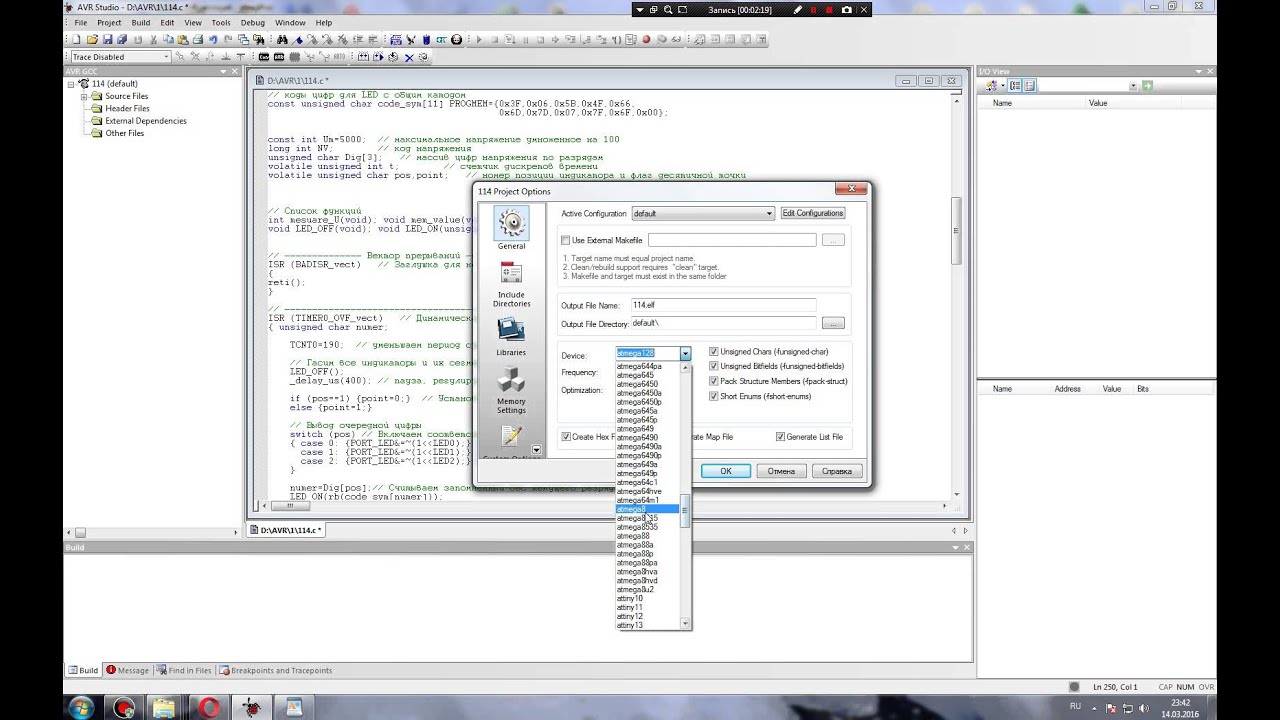This screenshot has height=720, width=1280.
Task: Click OK in Project Options dialog
Action: coord(726,471)
